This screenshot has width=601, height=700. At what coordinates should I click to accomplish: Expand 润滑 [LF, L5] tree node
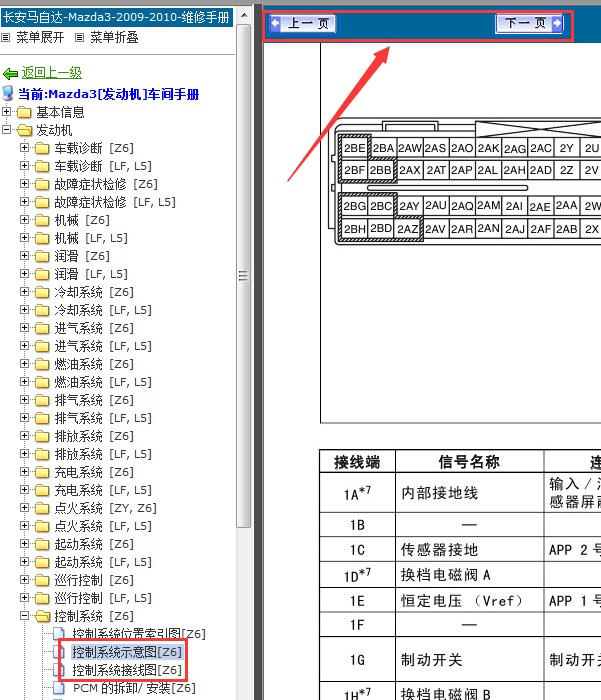(x=25, y=274)
